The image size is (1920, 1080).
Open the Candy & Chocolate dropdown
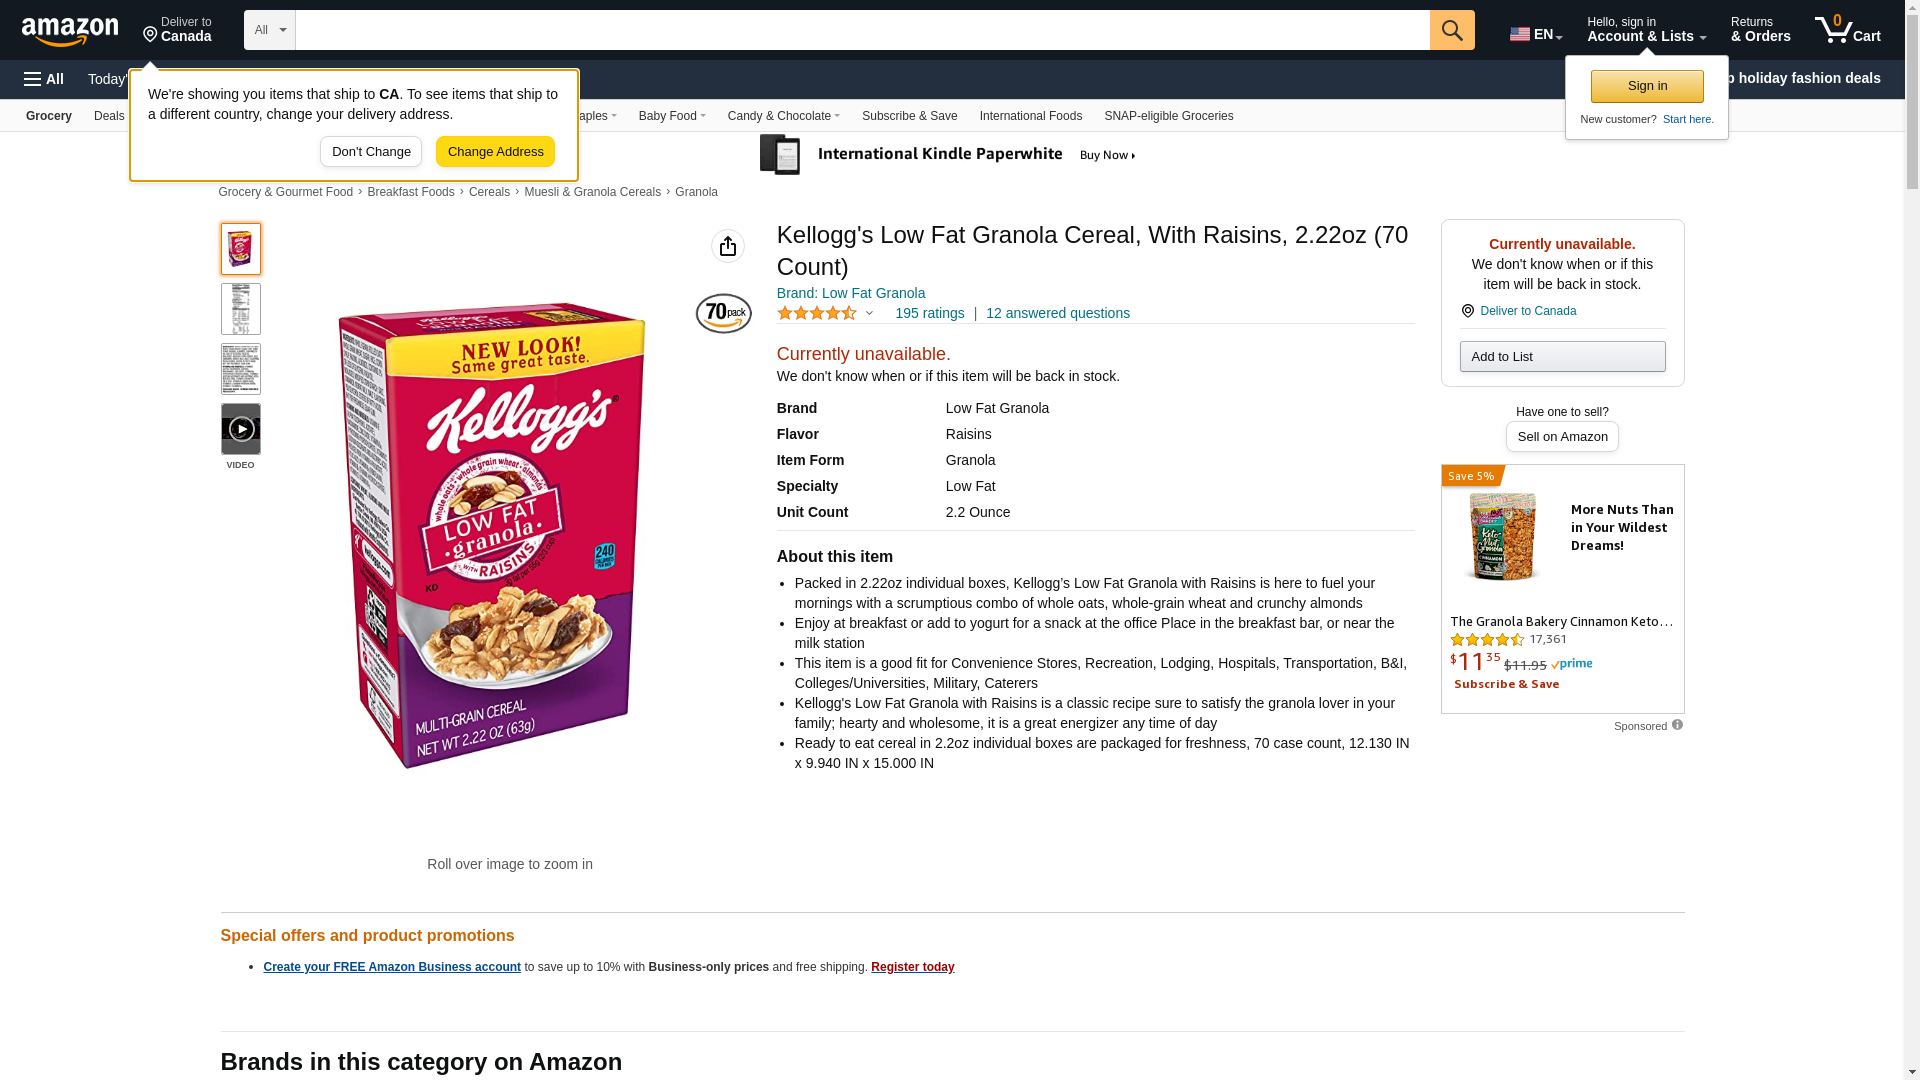[x=783, y=116]
